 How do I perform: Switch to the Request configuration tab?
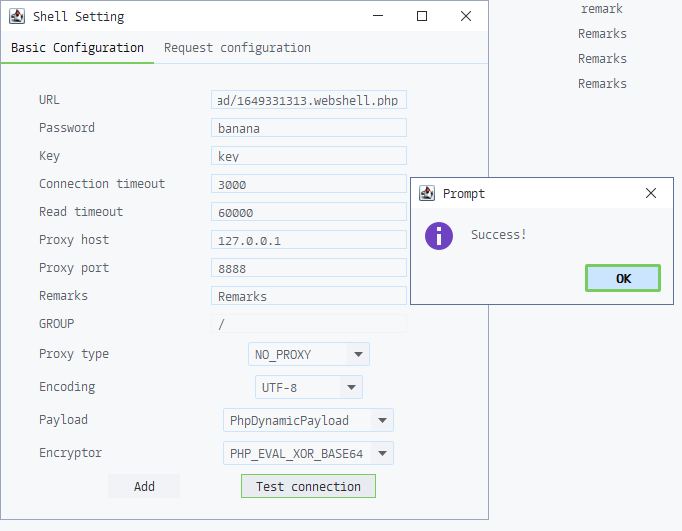pos(237,48)
